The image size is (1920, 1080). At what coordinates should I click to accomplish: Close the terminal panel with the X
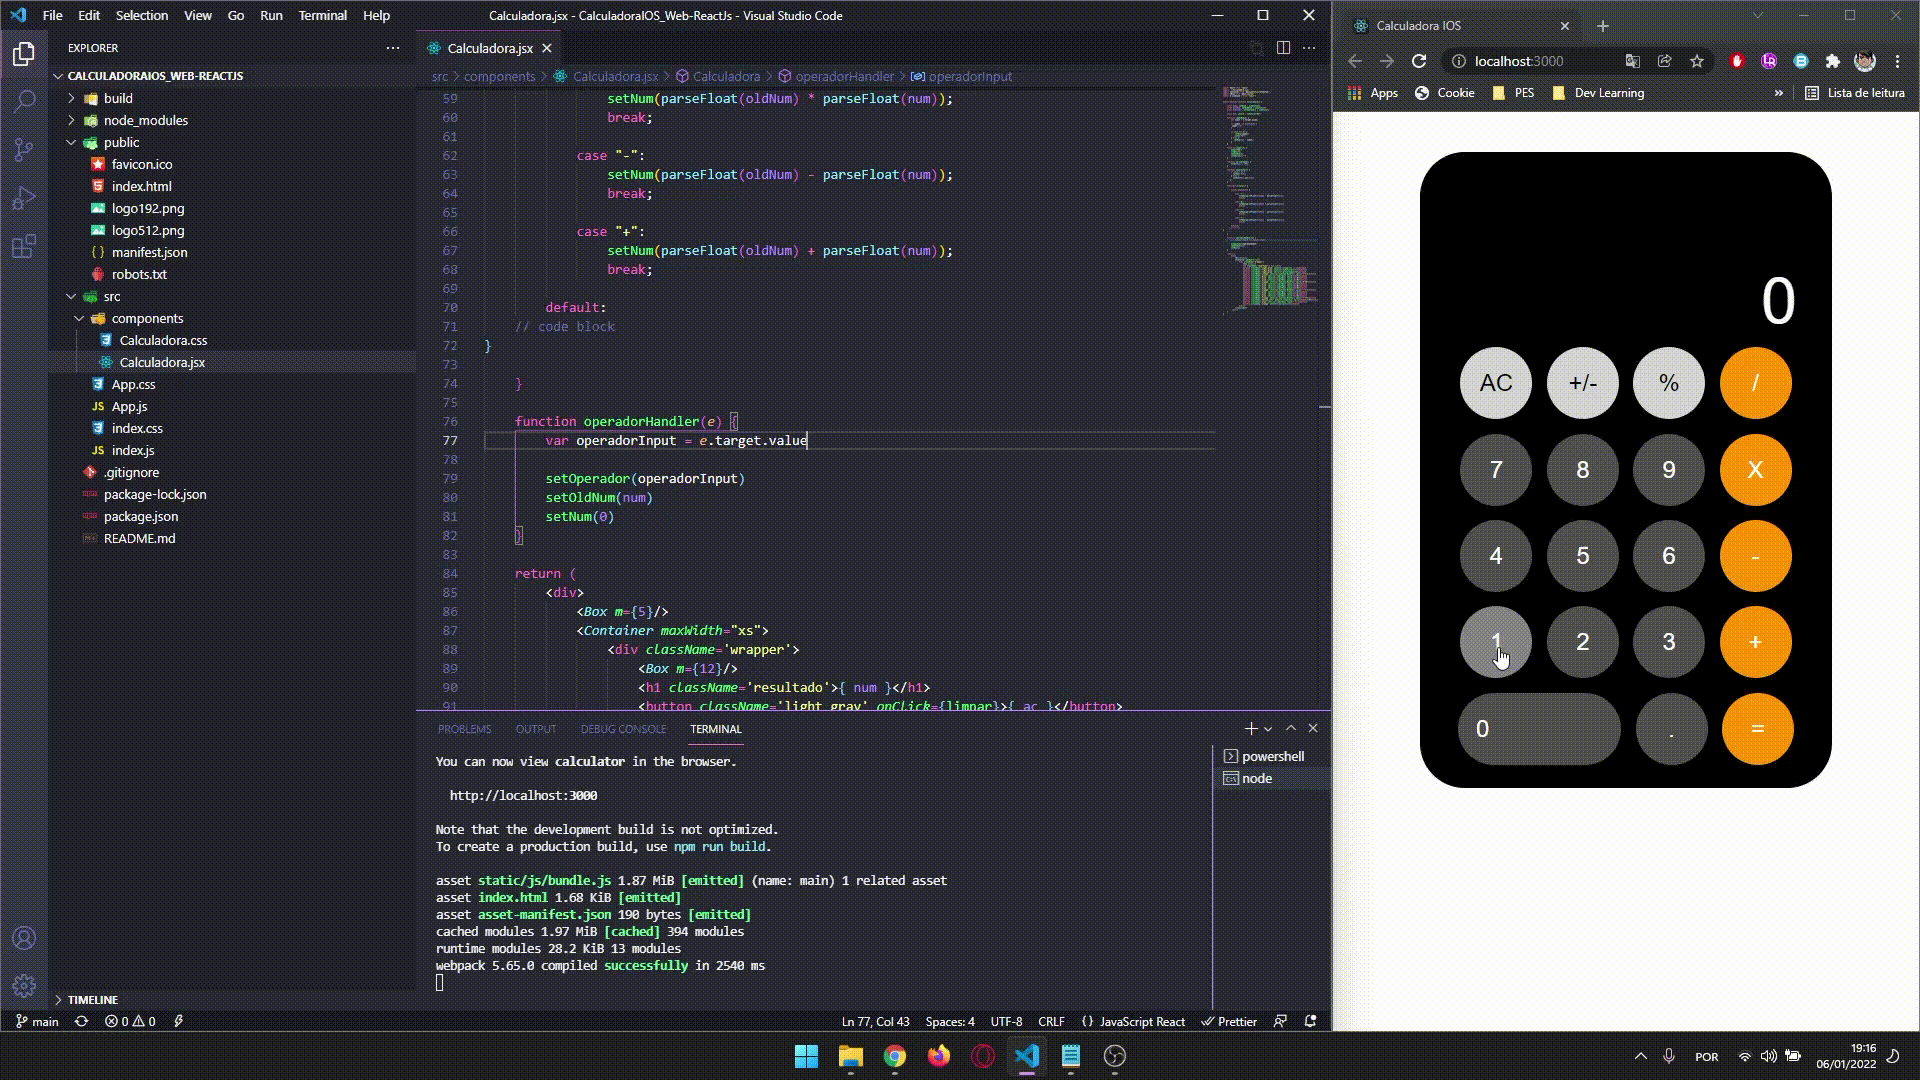click(x=1313, y=729)
